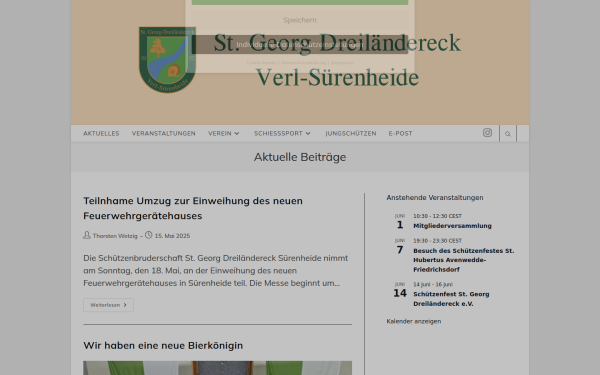The height and width of the screenshot is (375, 600).
Task: Click the St. Georg Dreiländereck site title
Action: tap(337, 60)
